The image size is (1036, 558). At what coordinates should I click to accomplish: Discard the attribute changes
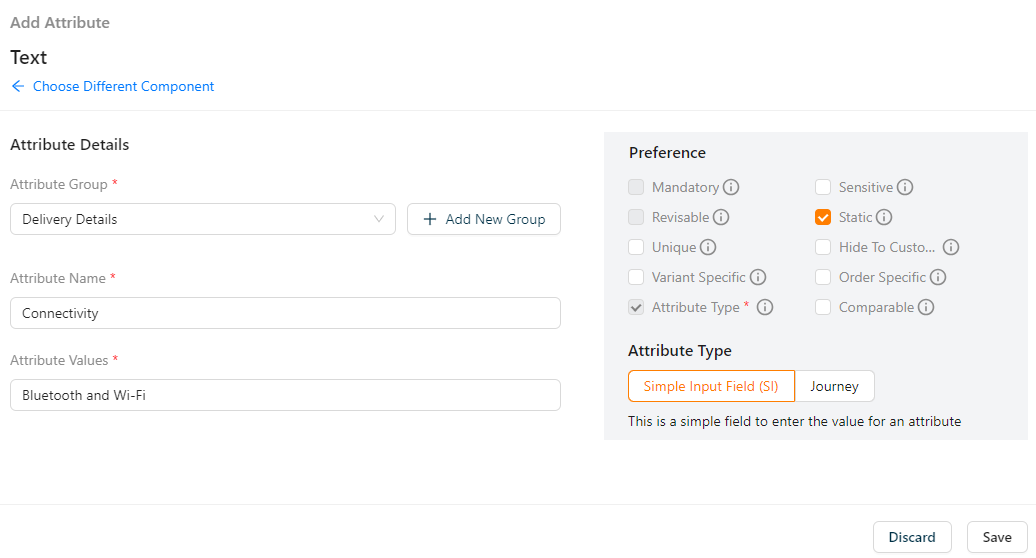pos(912,537)
